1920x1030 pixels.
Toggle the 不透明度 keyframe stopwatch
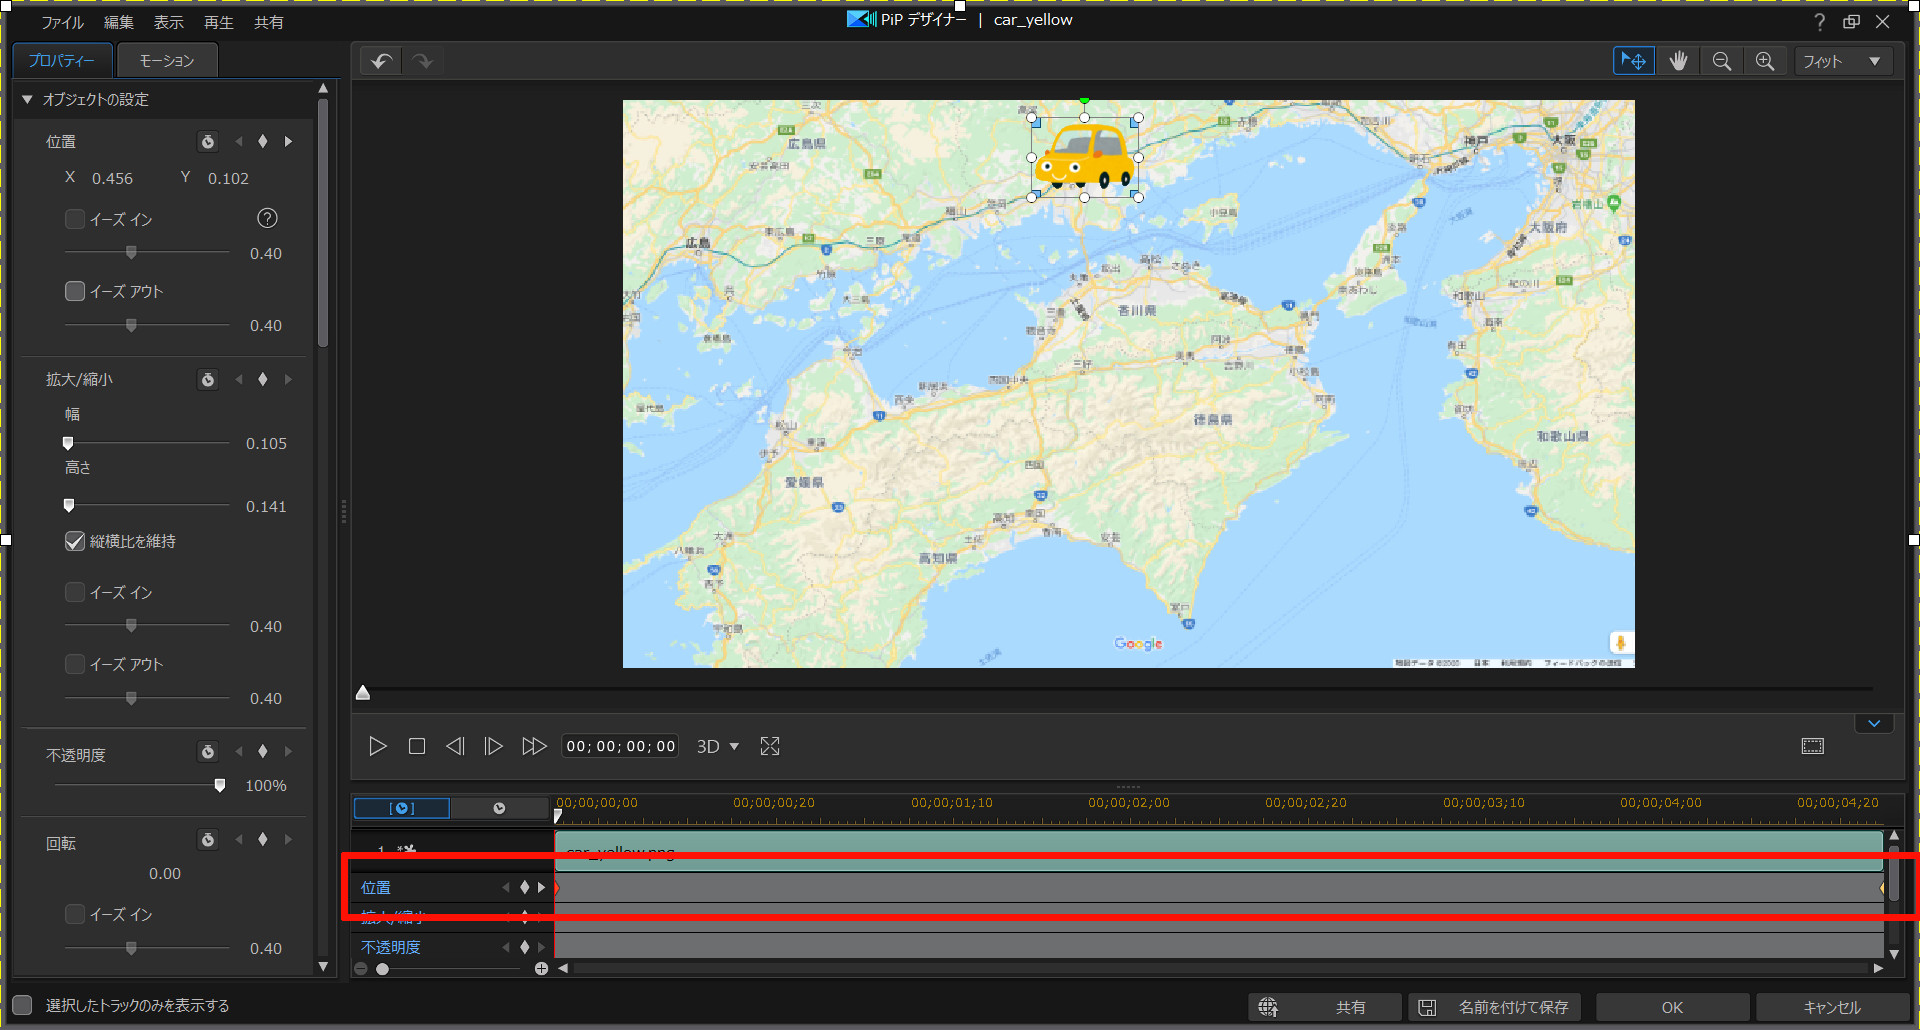coord(207,752)
